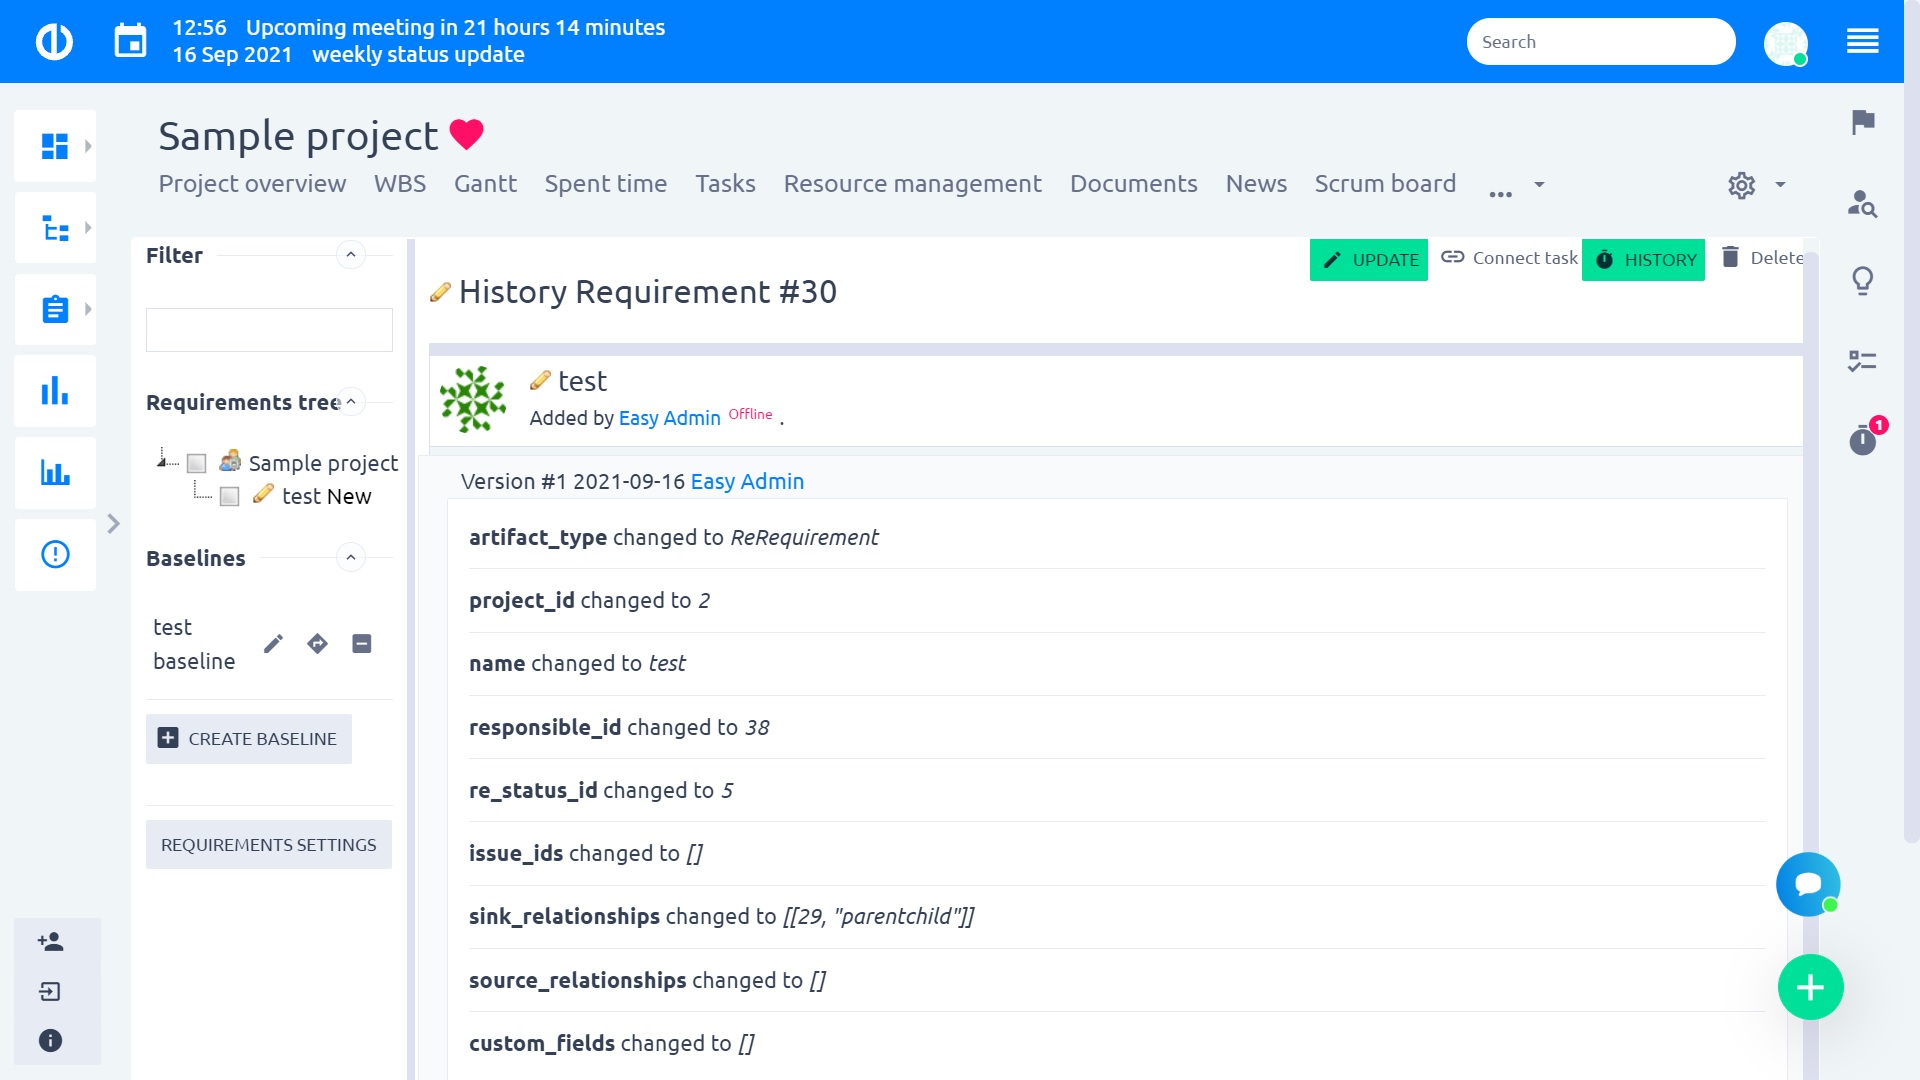Screen dimensions: 1920x1080
Task: Click the UPDATE button for requirement
Action: click(1369, 260)
